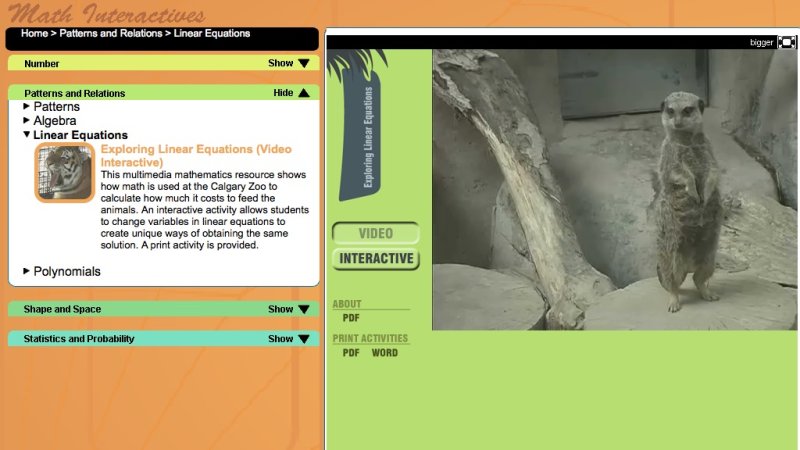
Task: Click the Statistics and Probability header title
Action: point(79,339)
